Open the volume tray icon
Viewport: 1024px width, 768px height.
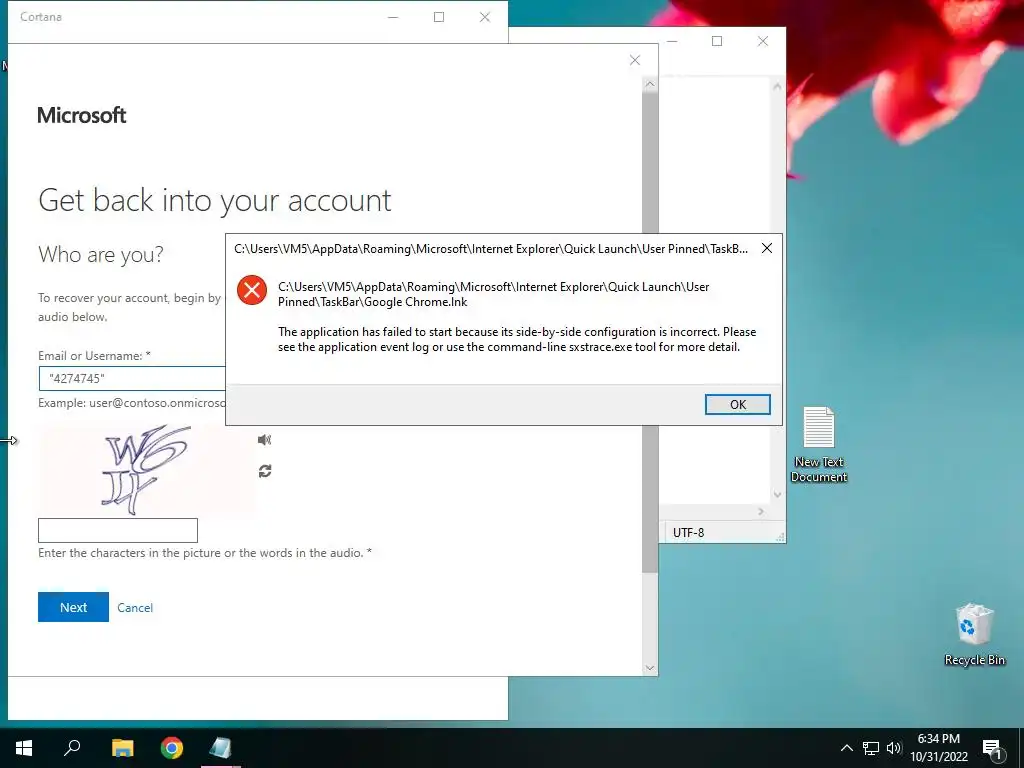pyautogui.click(x=893, y=748)
